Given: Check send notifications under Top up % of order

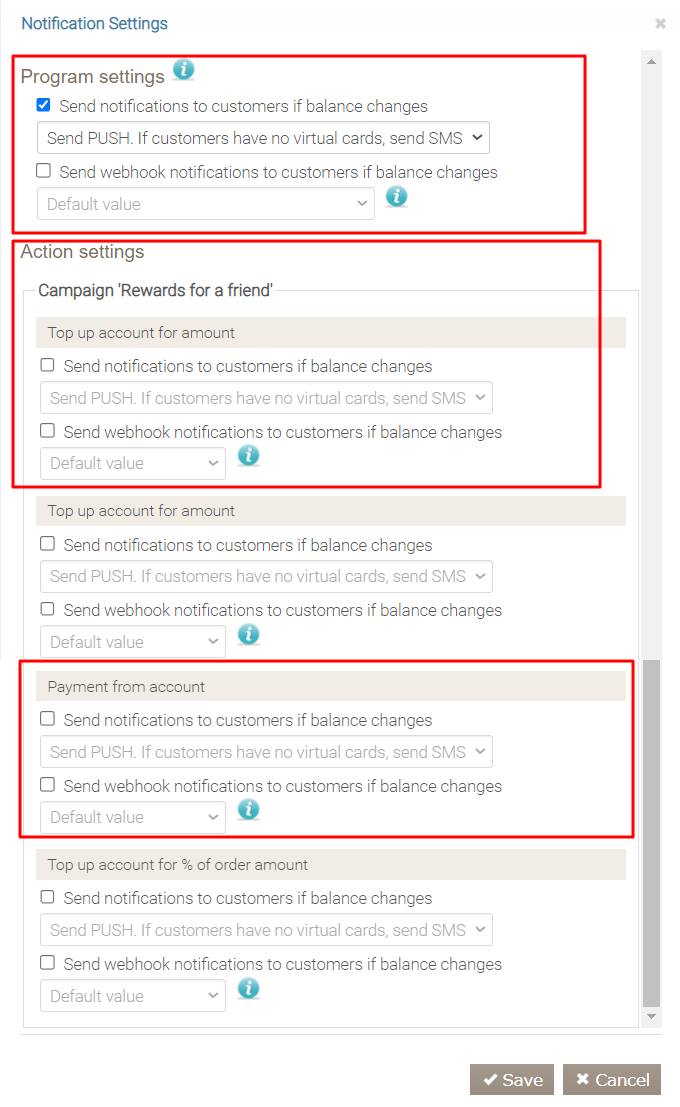Looking at the screenshot, I should click(x=47, y=897).
